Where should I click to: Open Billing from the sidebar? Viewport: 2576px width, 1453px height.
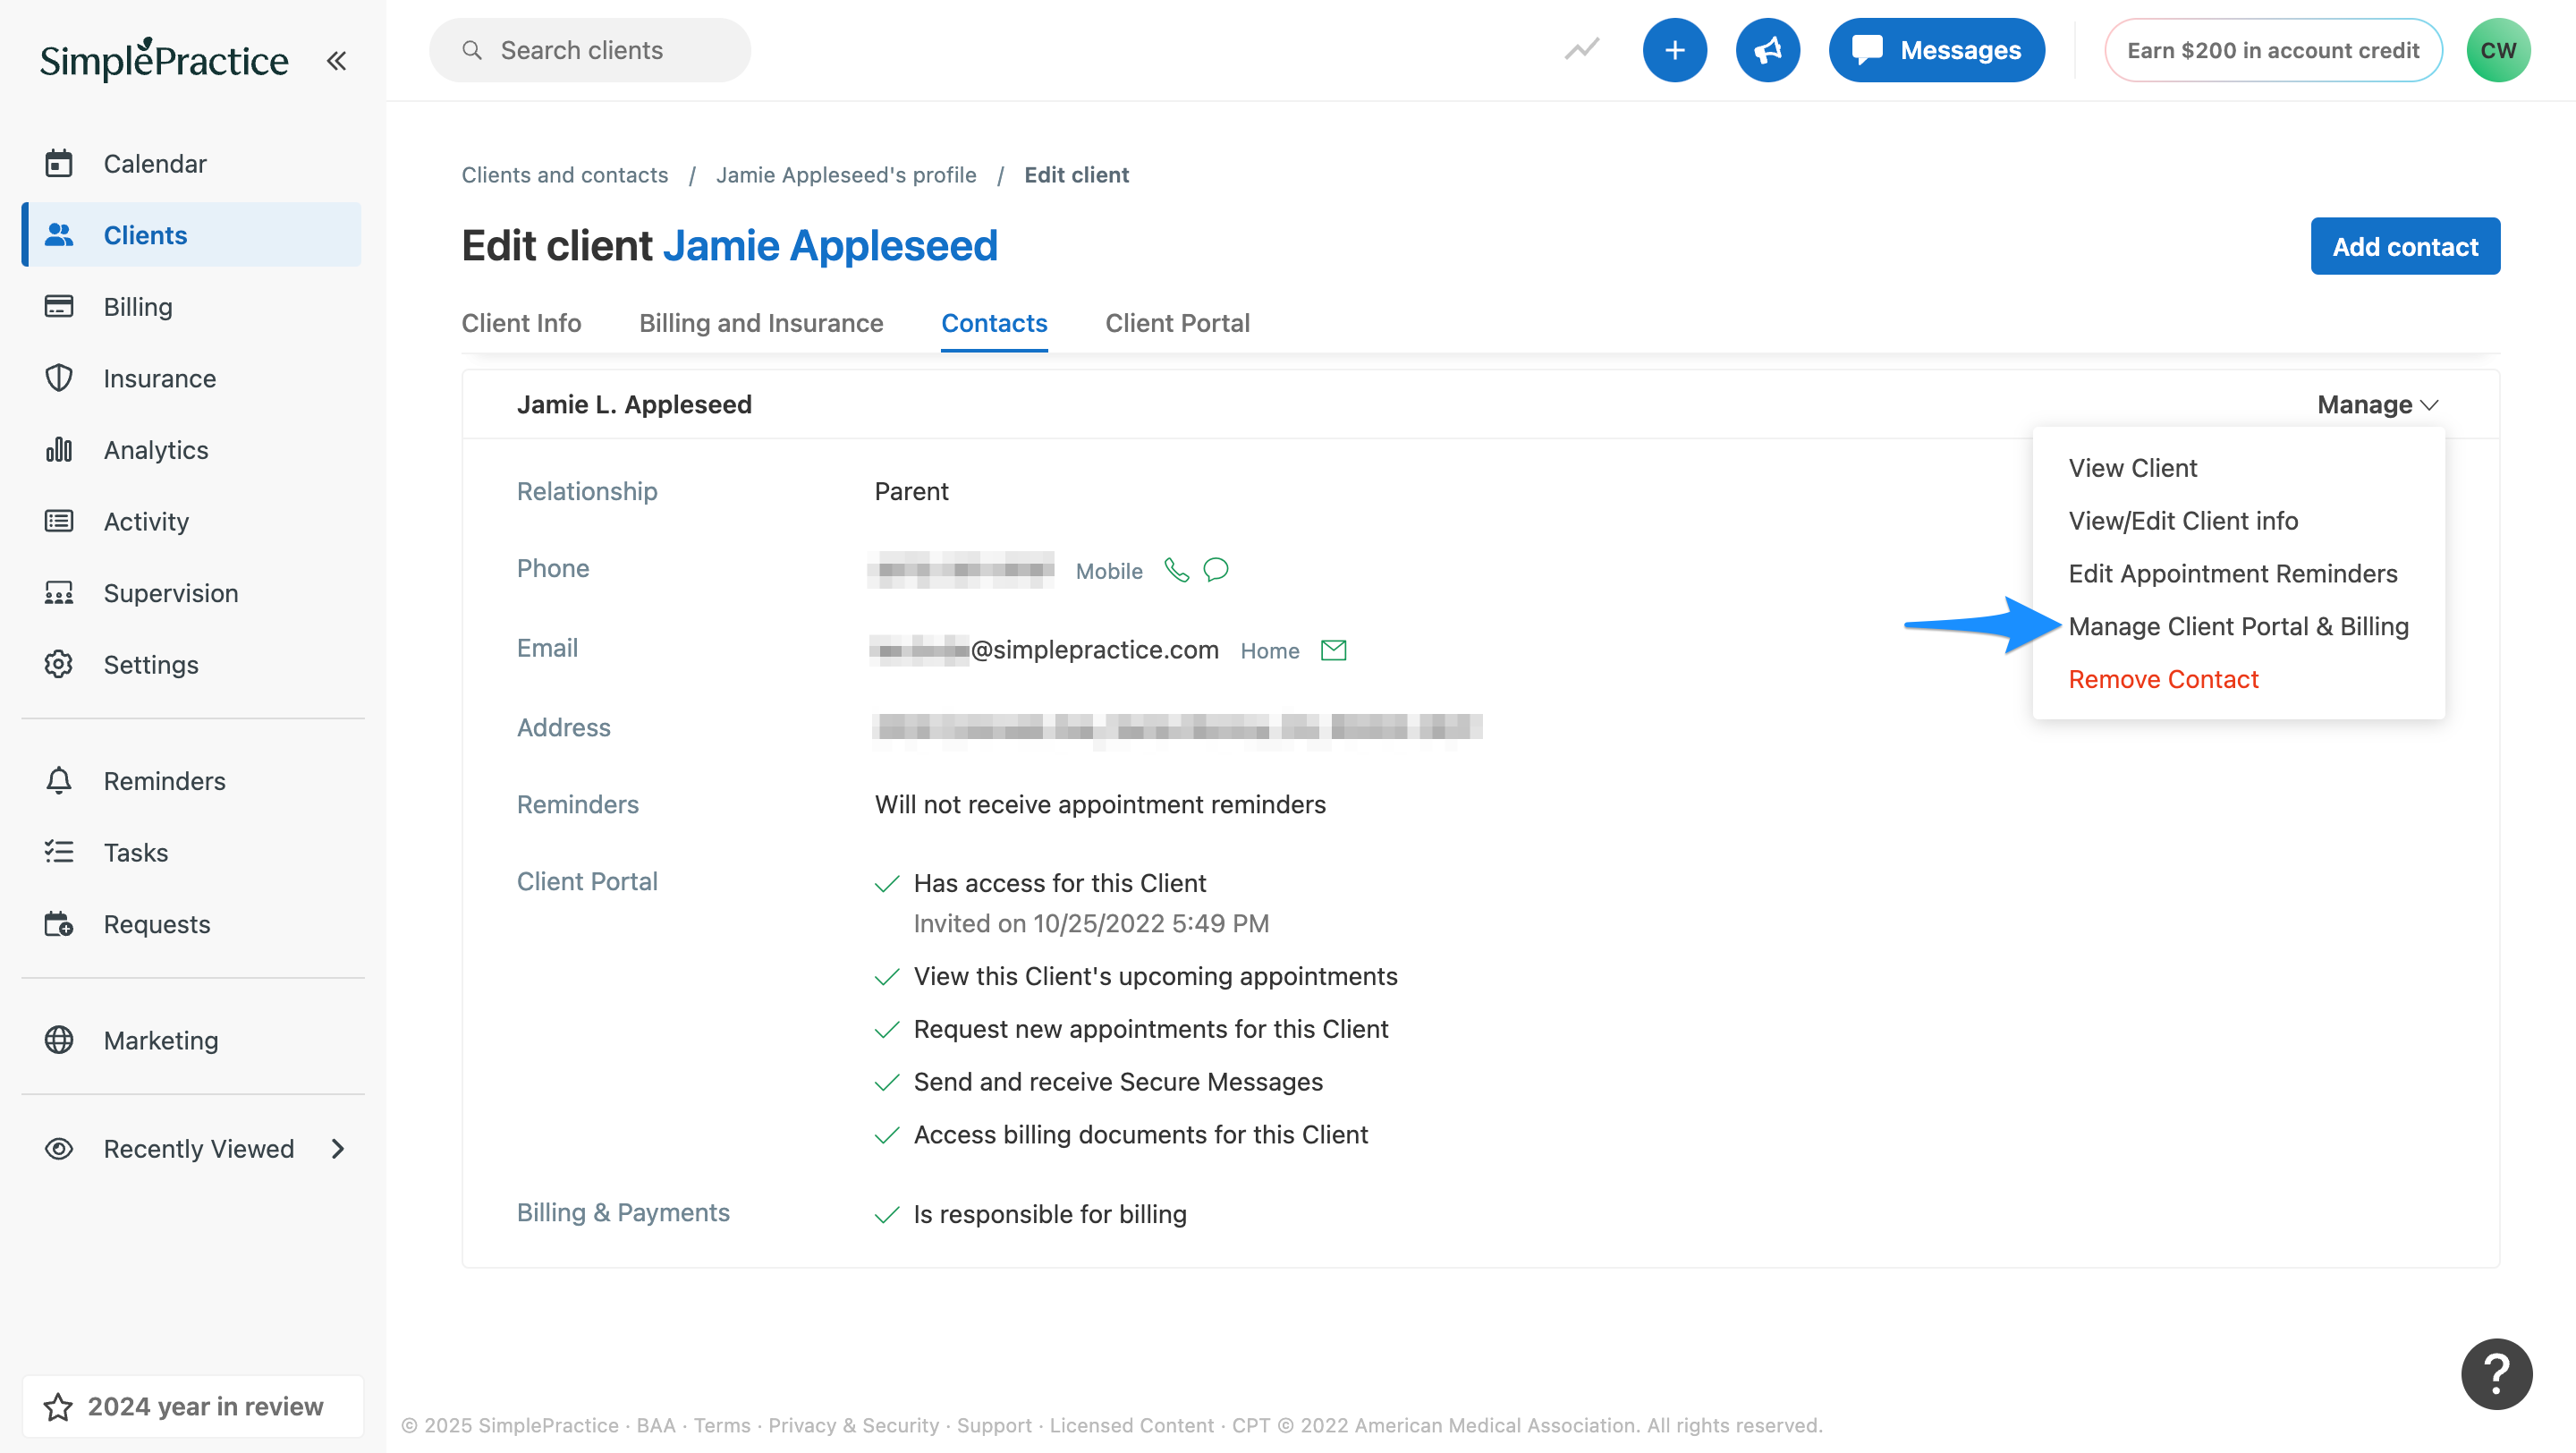[192, 306]
